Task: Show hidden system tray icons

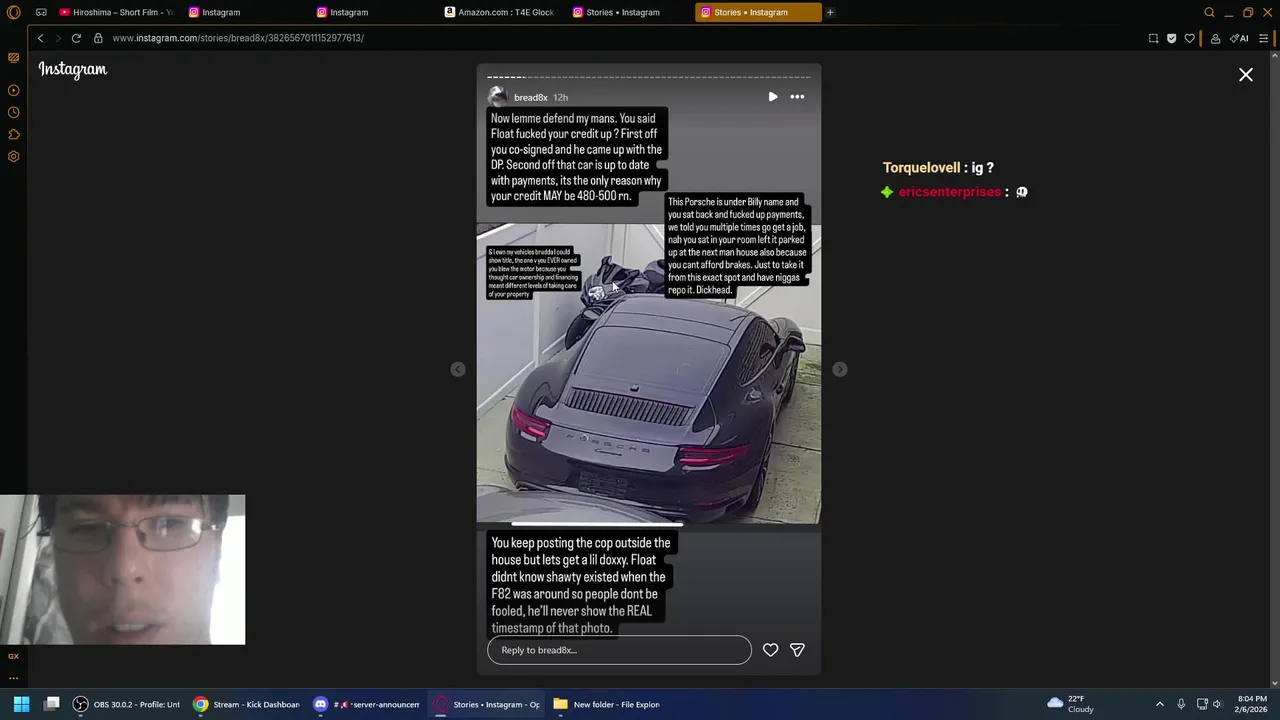Action: coord(1160,704)
